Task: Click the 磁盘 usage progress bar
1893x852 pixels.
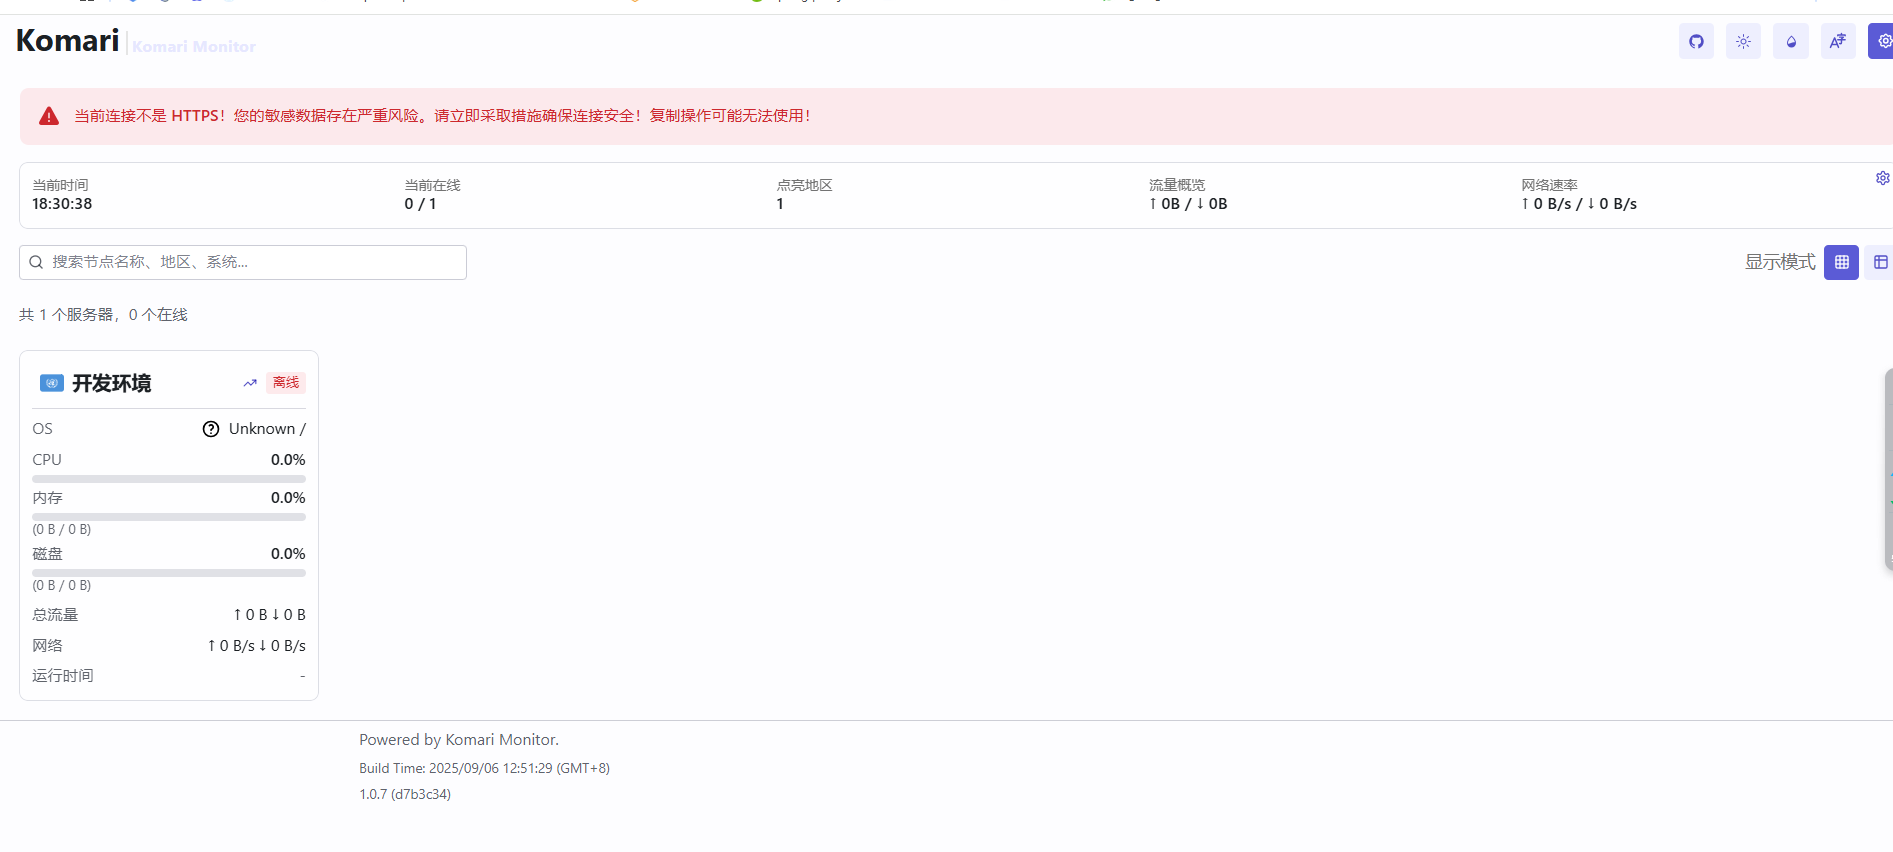Action: 169,573
